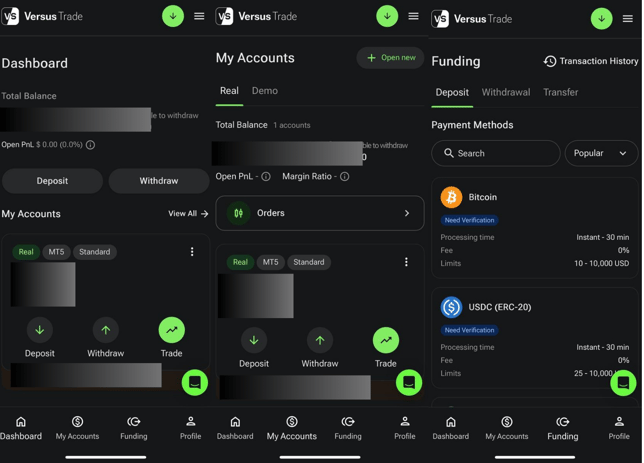644x463 pixels.
Task: Select the Deposit funding tab
Action: (x=452, y=92)
